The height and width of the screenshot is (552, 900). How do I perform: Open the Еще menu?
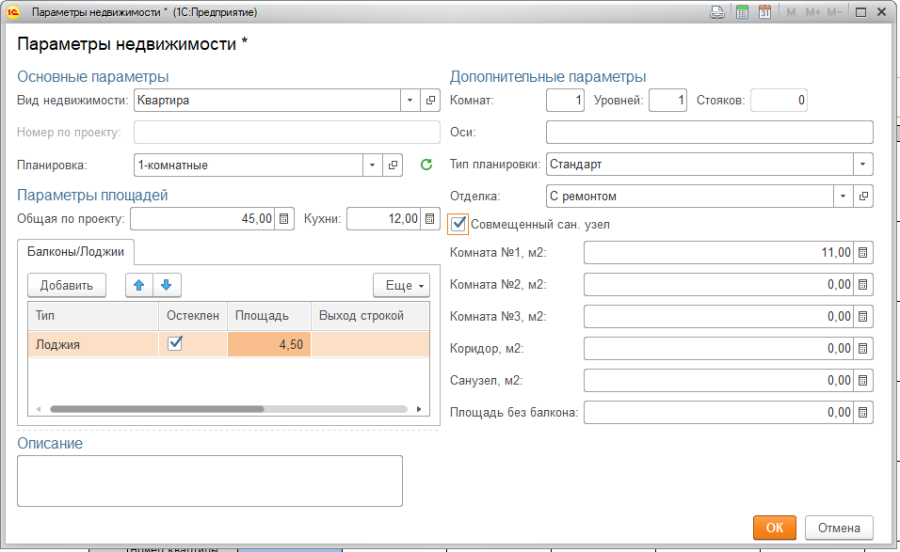[400, 286]
